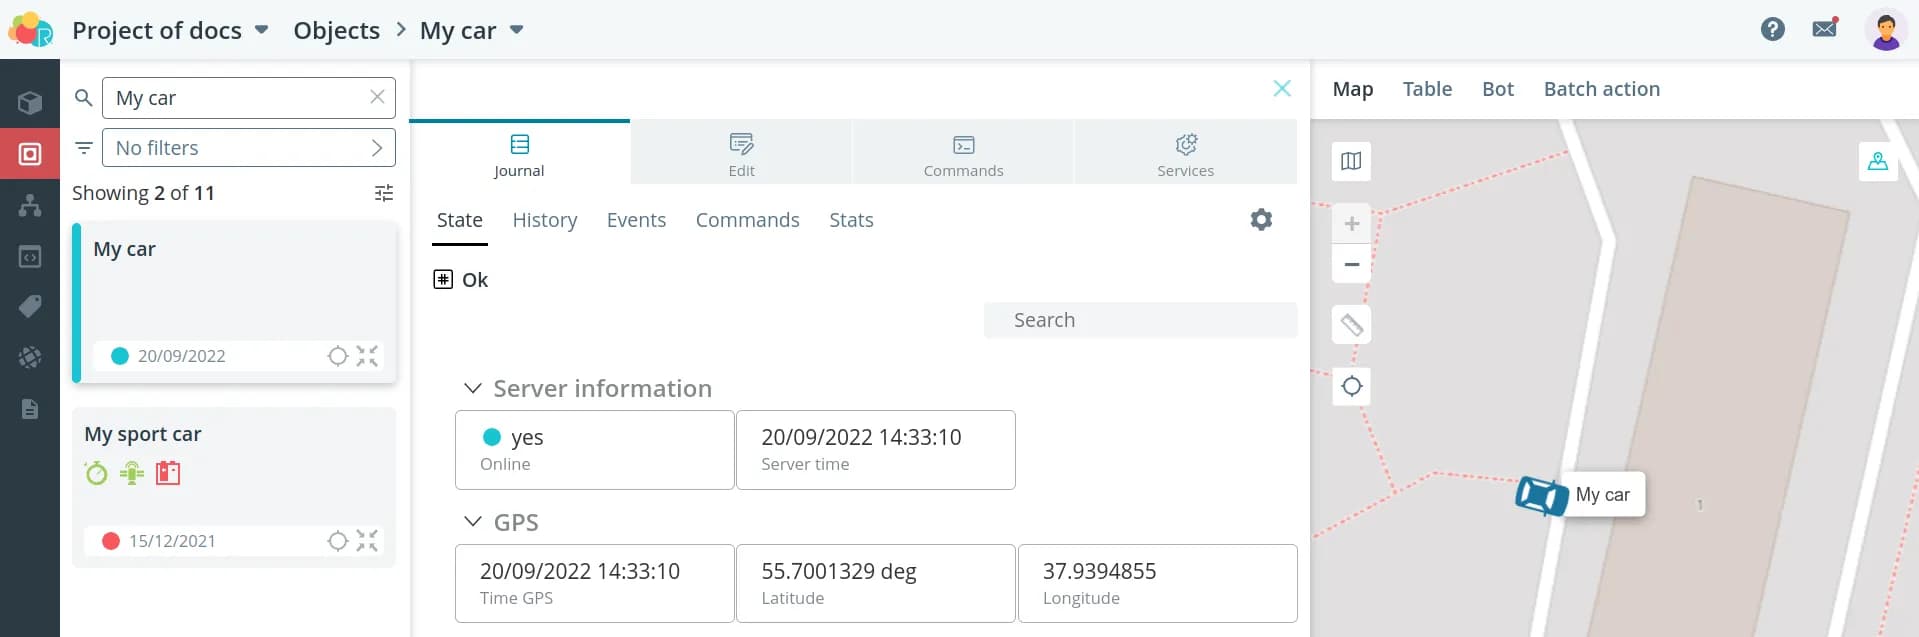The image size is (1919, 637).
Task: Click the state Search field
Action: [x=1140, y=320]
